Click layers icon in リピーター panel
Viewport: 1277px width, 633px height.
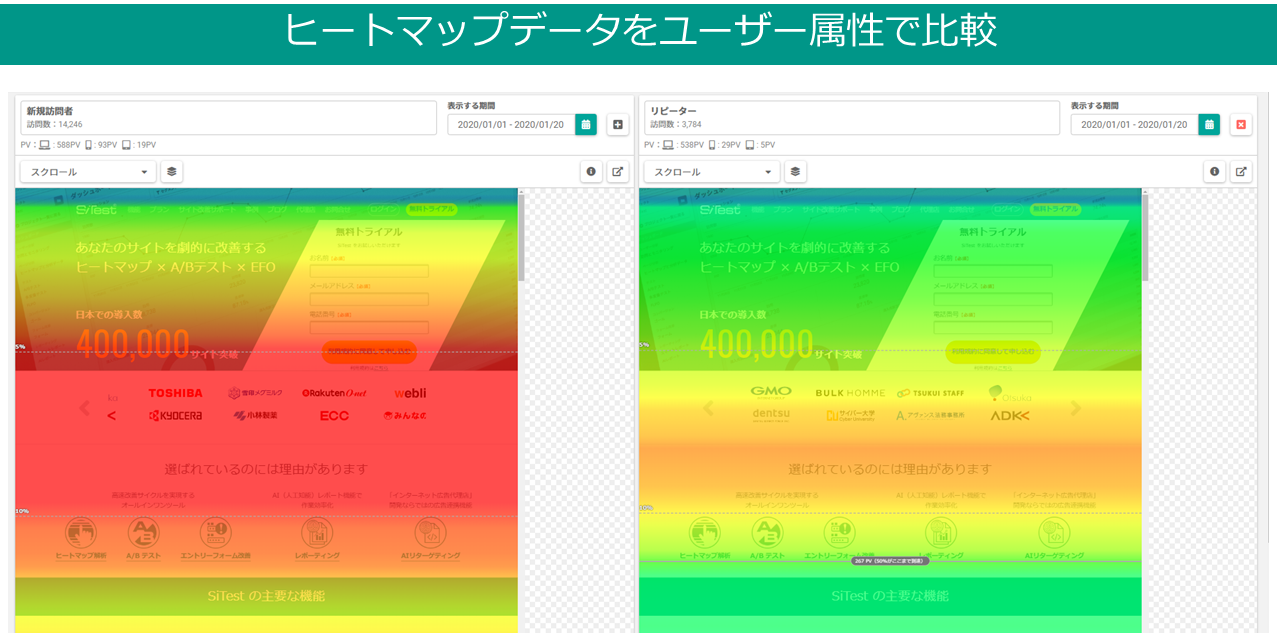point(795,172)
